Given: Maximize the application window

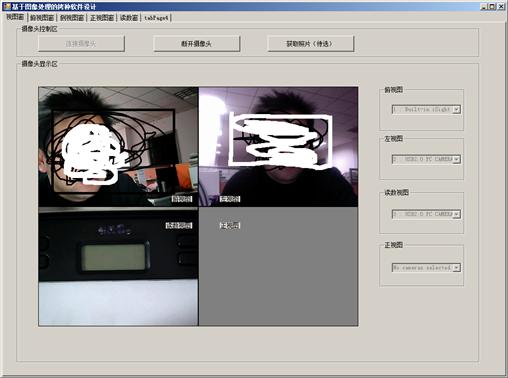Looking at the screenshot, I should [x=492, y=6].
